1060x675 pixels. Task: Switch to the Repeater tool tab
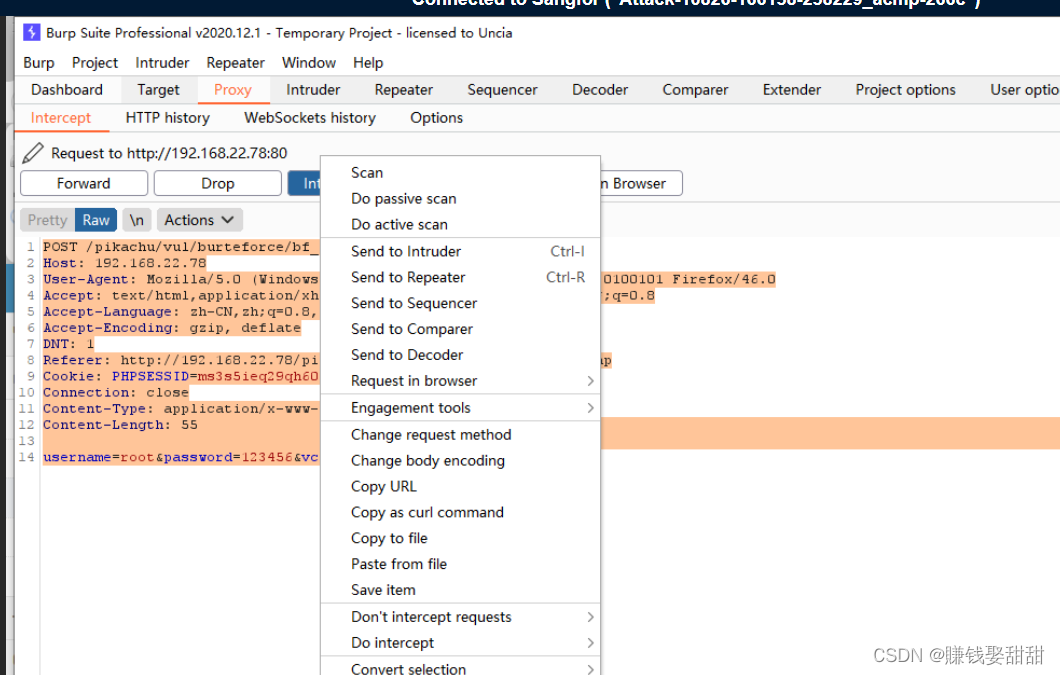pyautogui.click(x=404, y=90)
